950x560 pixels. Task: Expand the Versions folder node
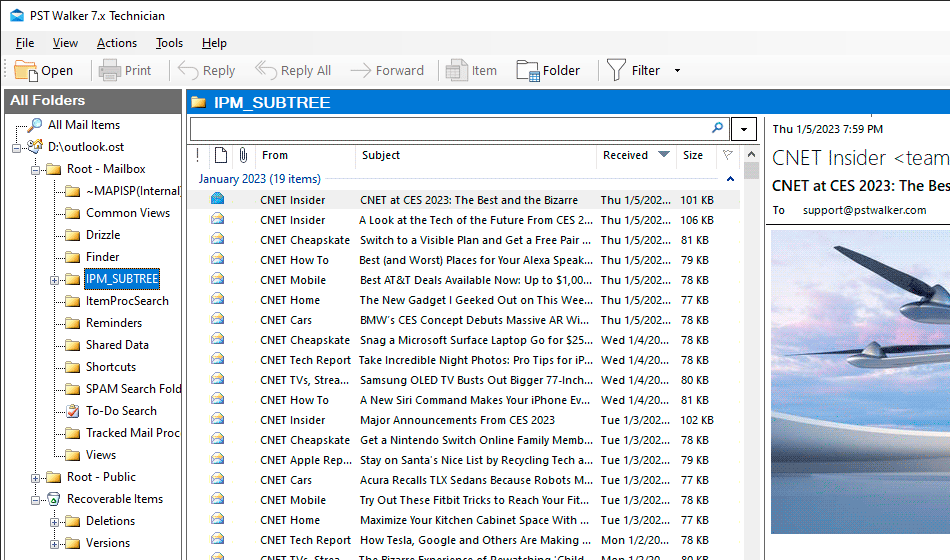(x=55, y=544)
